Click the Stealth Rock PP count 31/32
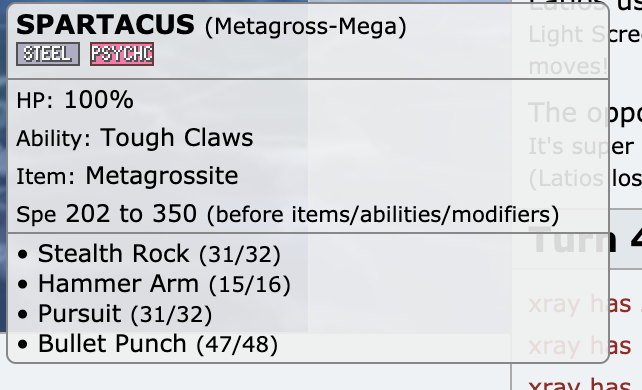This screenshot has width=642, height=390. point(240,255)
